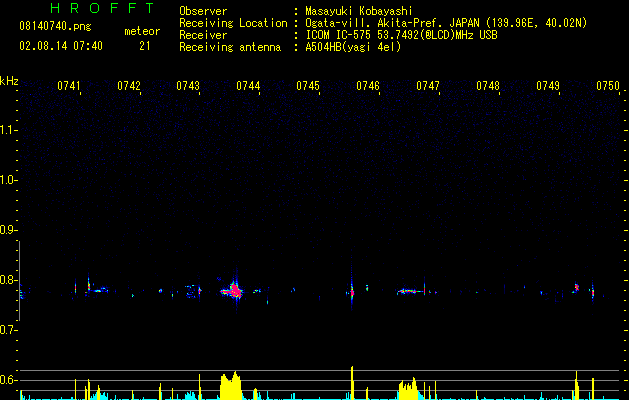629x400 pixels.
Task: Click the 0.8 kHz frequency label
Action: coord(8,280)
